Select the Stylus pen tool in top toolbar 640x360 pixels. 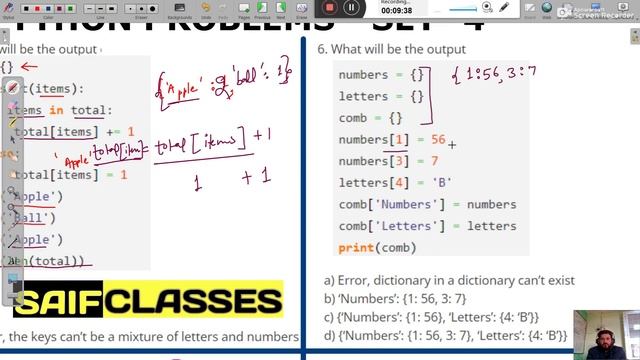tap(8, 8)
